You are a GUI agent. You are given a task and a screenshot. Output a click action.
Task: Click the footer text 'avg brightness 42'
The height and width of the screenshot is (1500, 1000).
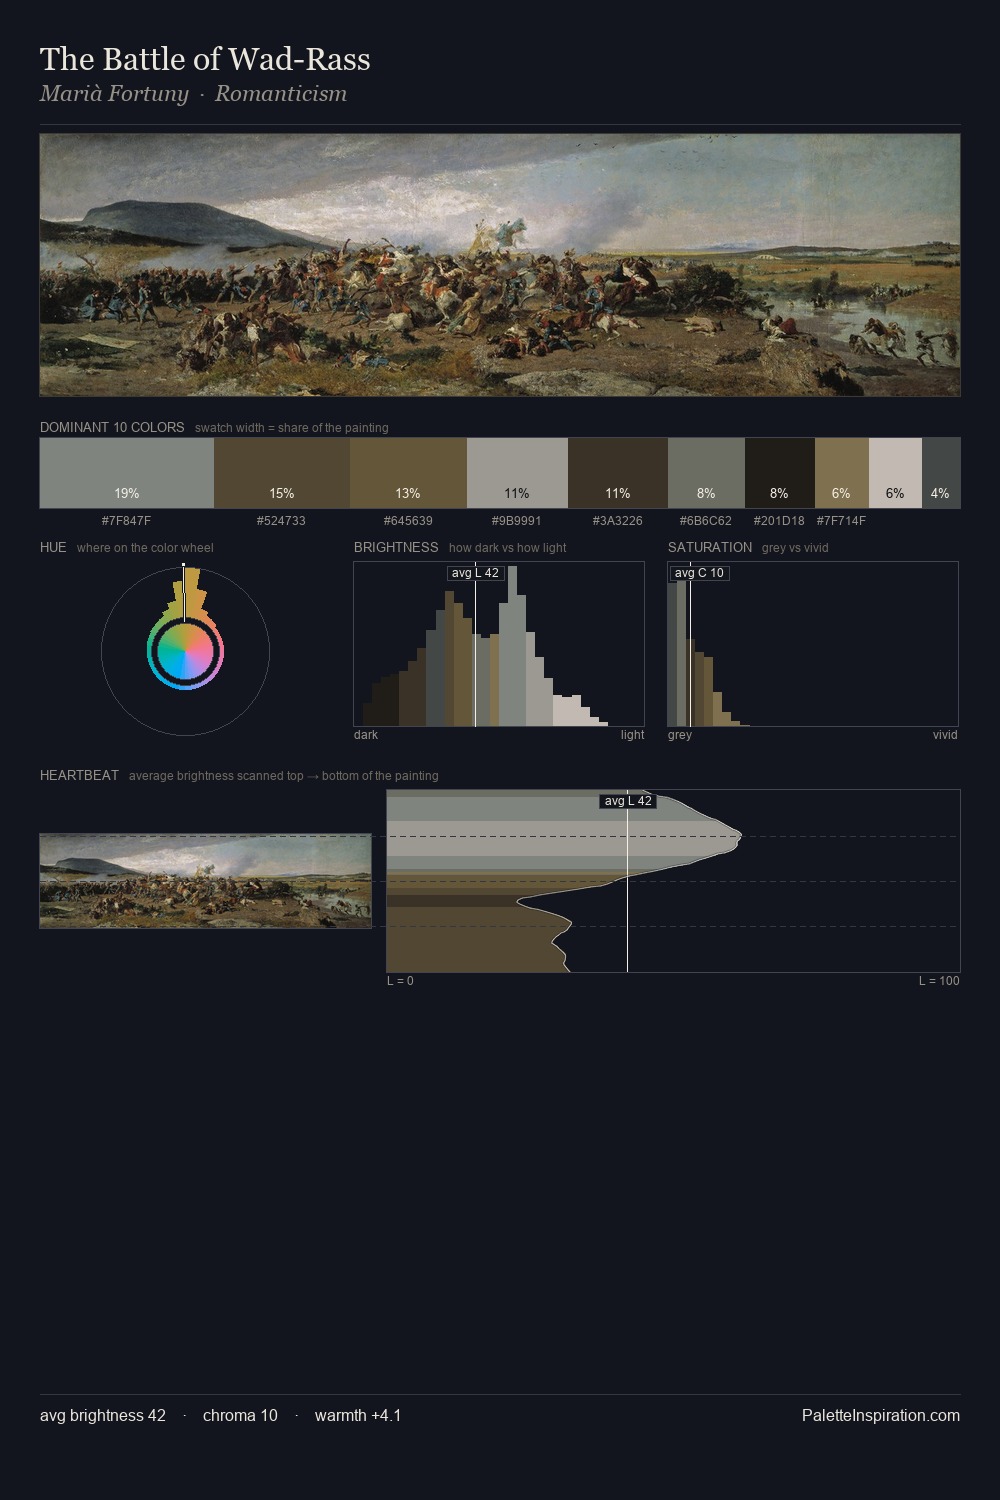[103, 1415]
